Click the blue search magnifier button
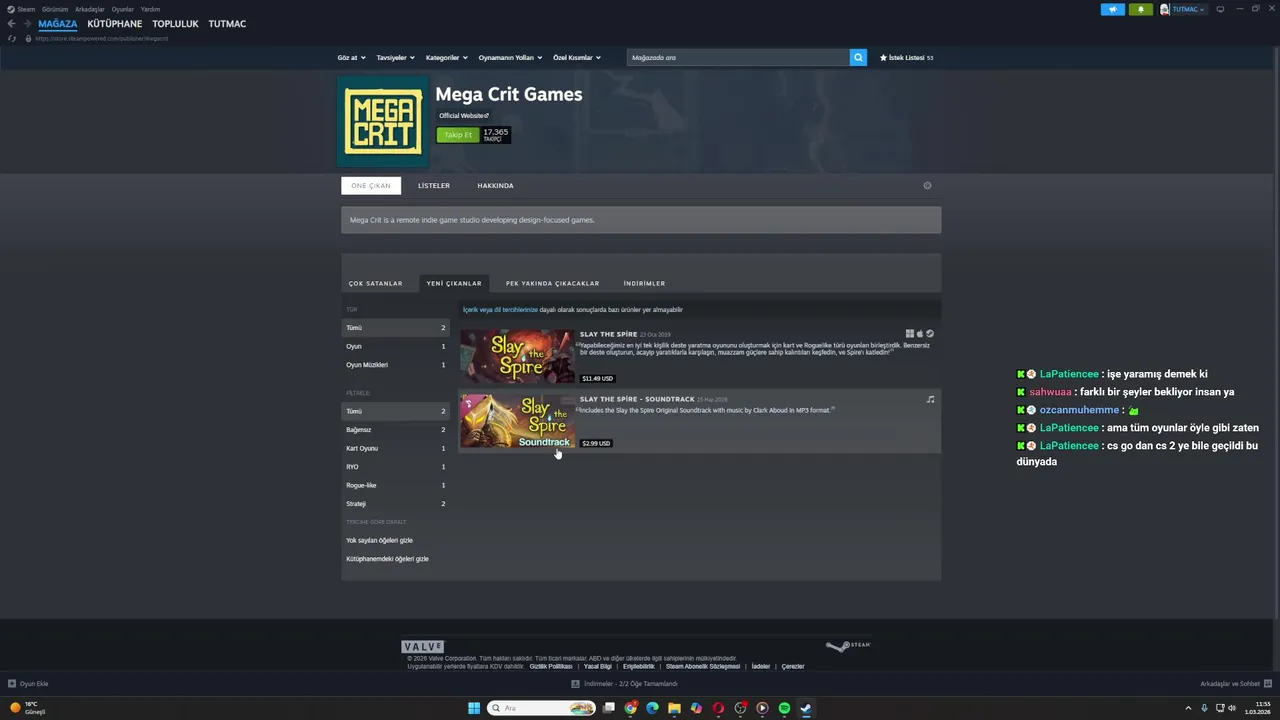 tap(858, 58)
